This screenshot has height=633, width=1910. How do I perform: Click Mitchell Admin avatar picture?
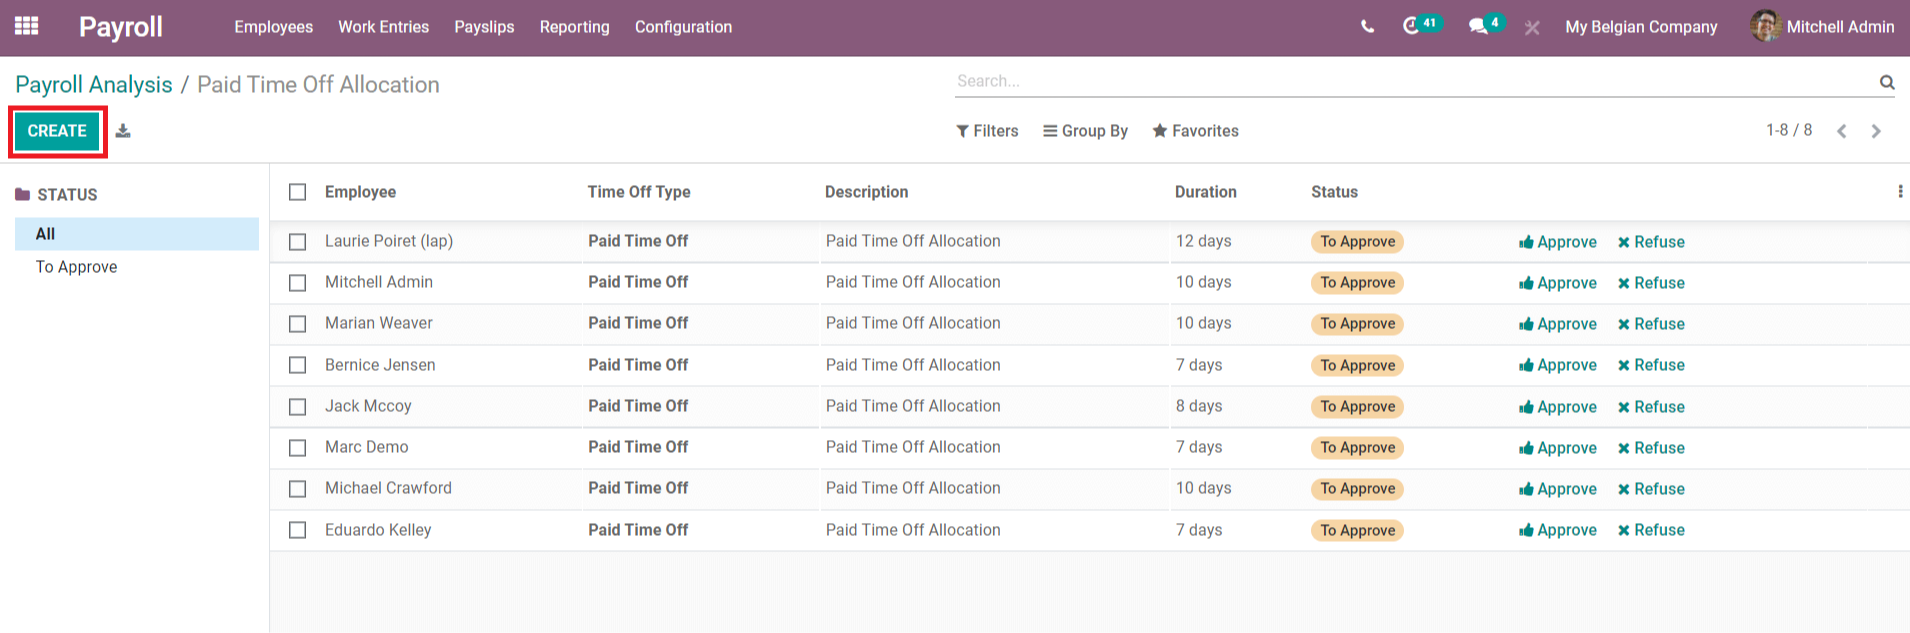1765,27
